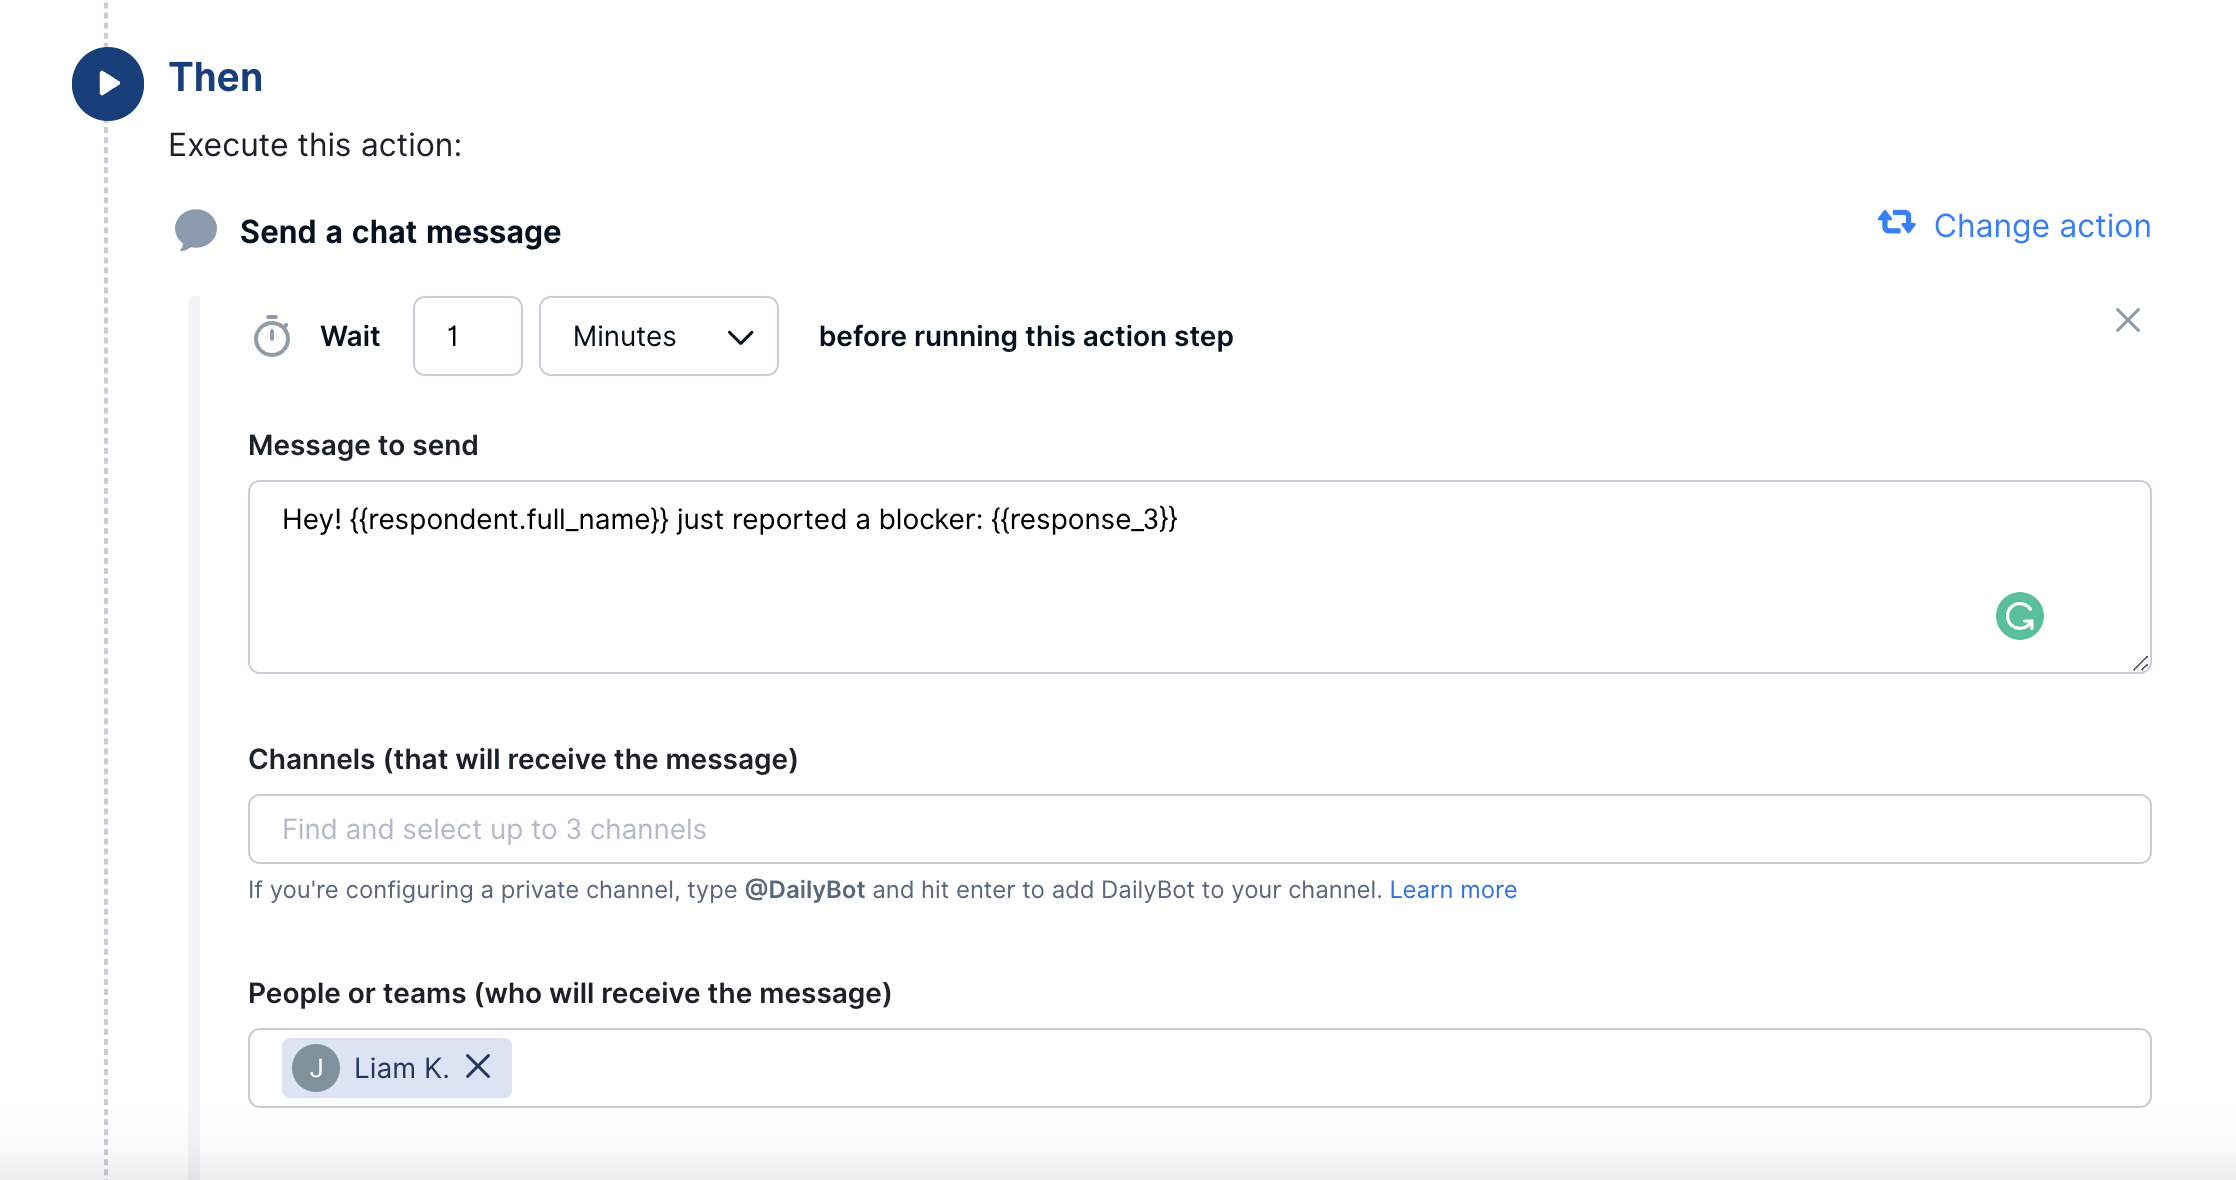
Task: Click the Wait label
Action: click(x=350, y=336)
